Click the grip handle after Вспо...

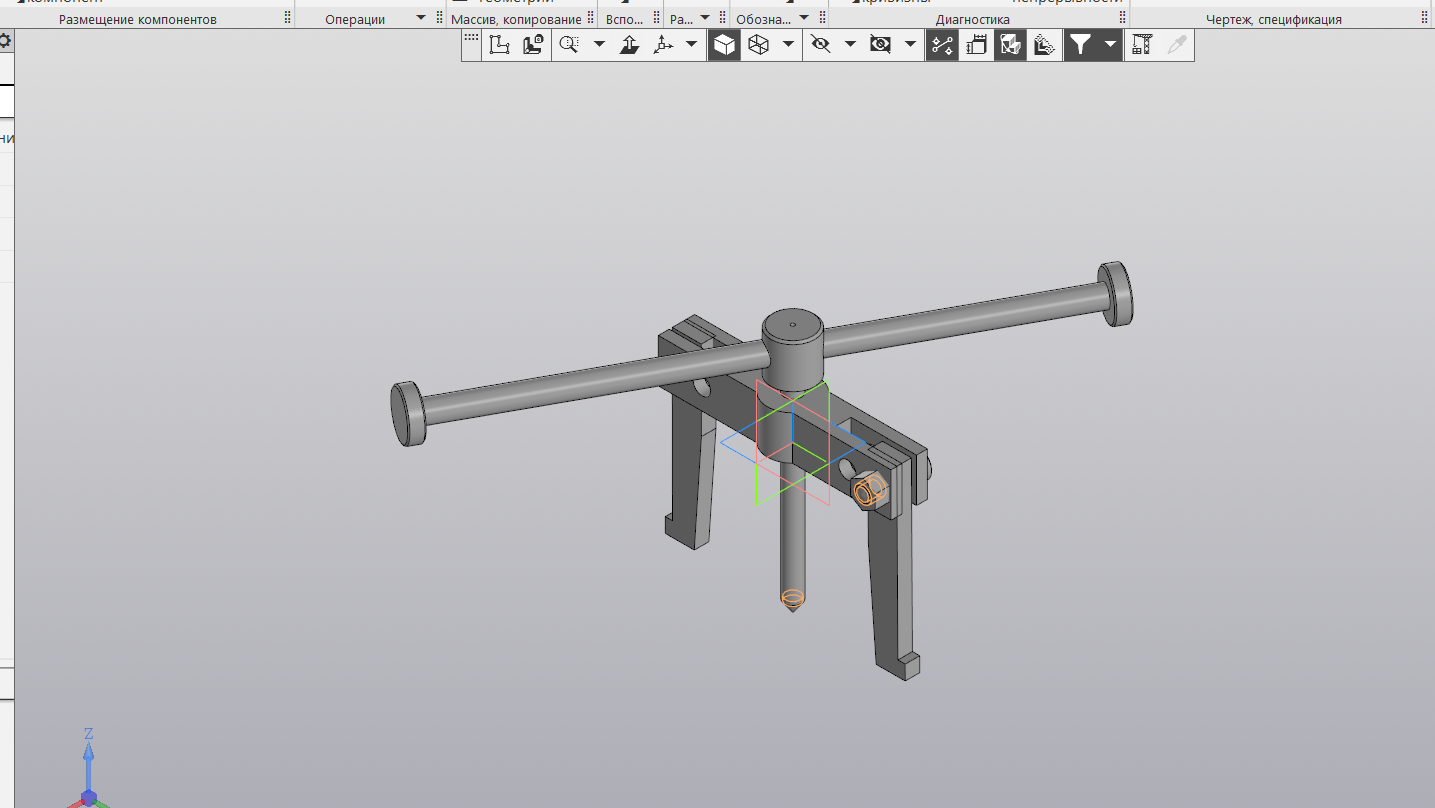click(656, 18)
